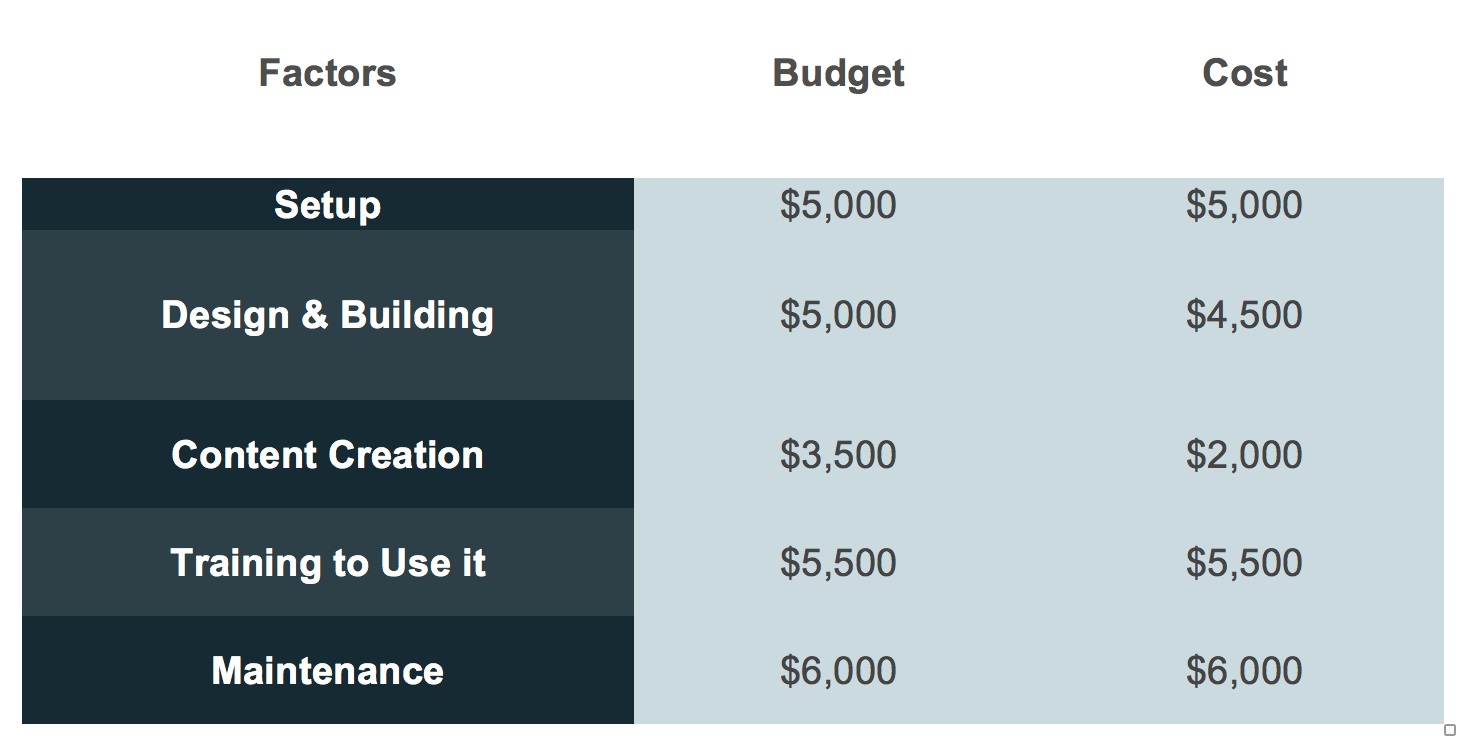This screenshot has height=744, width=1468.
Task: Select the Cost column header
Action: (x=1244, y=73)
